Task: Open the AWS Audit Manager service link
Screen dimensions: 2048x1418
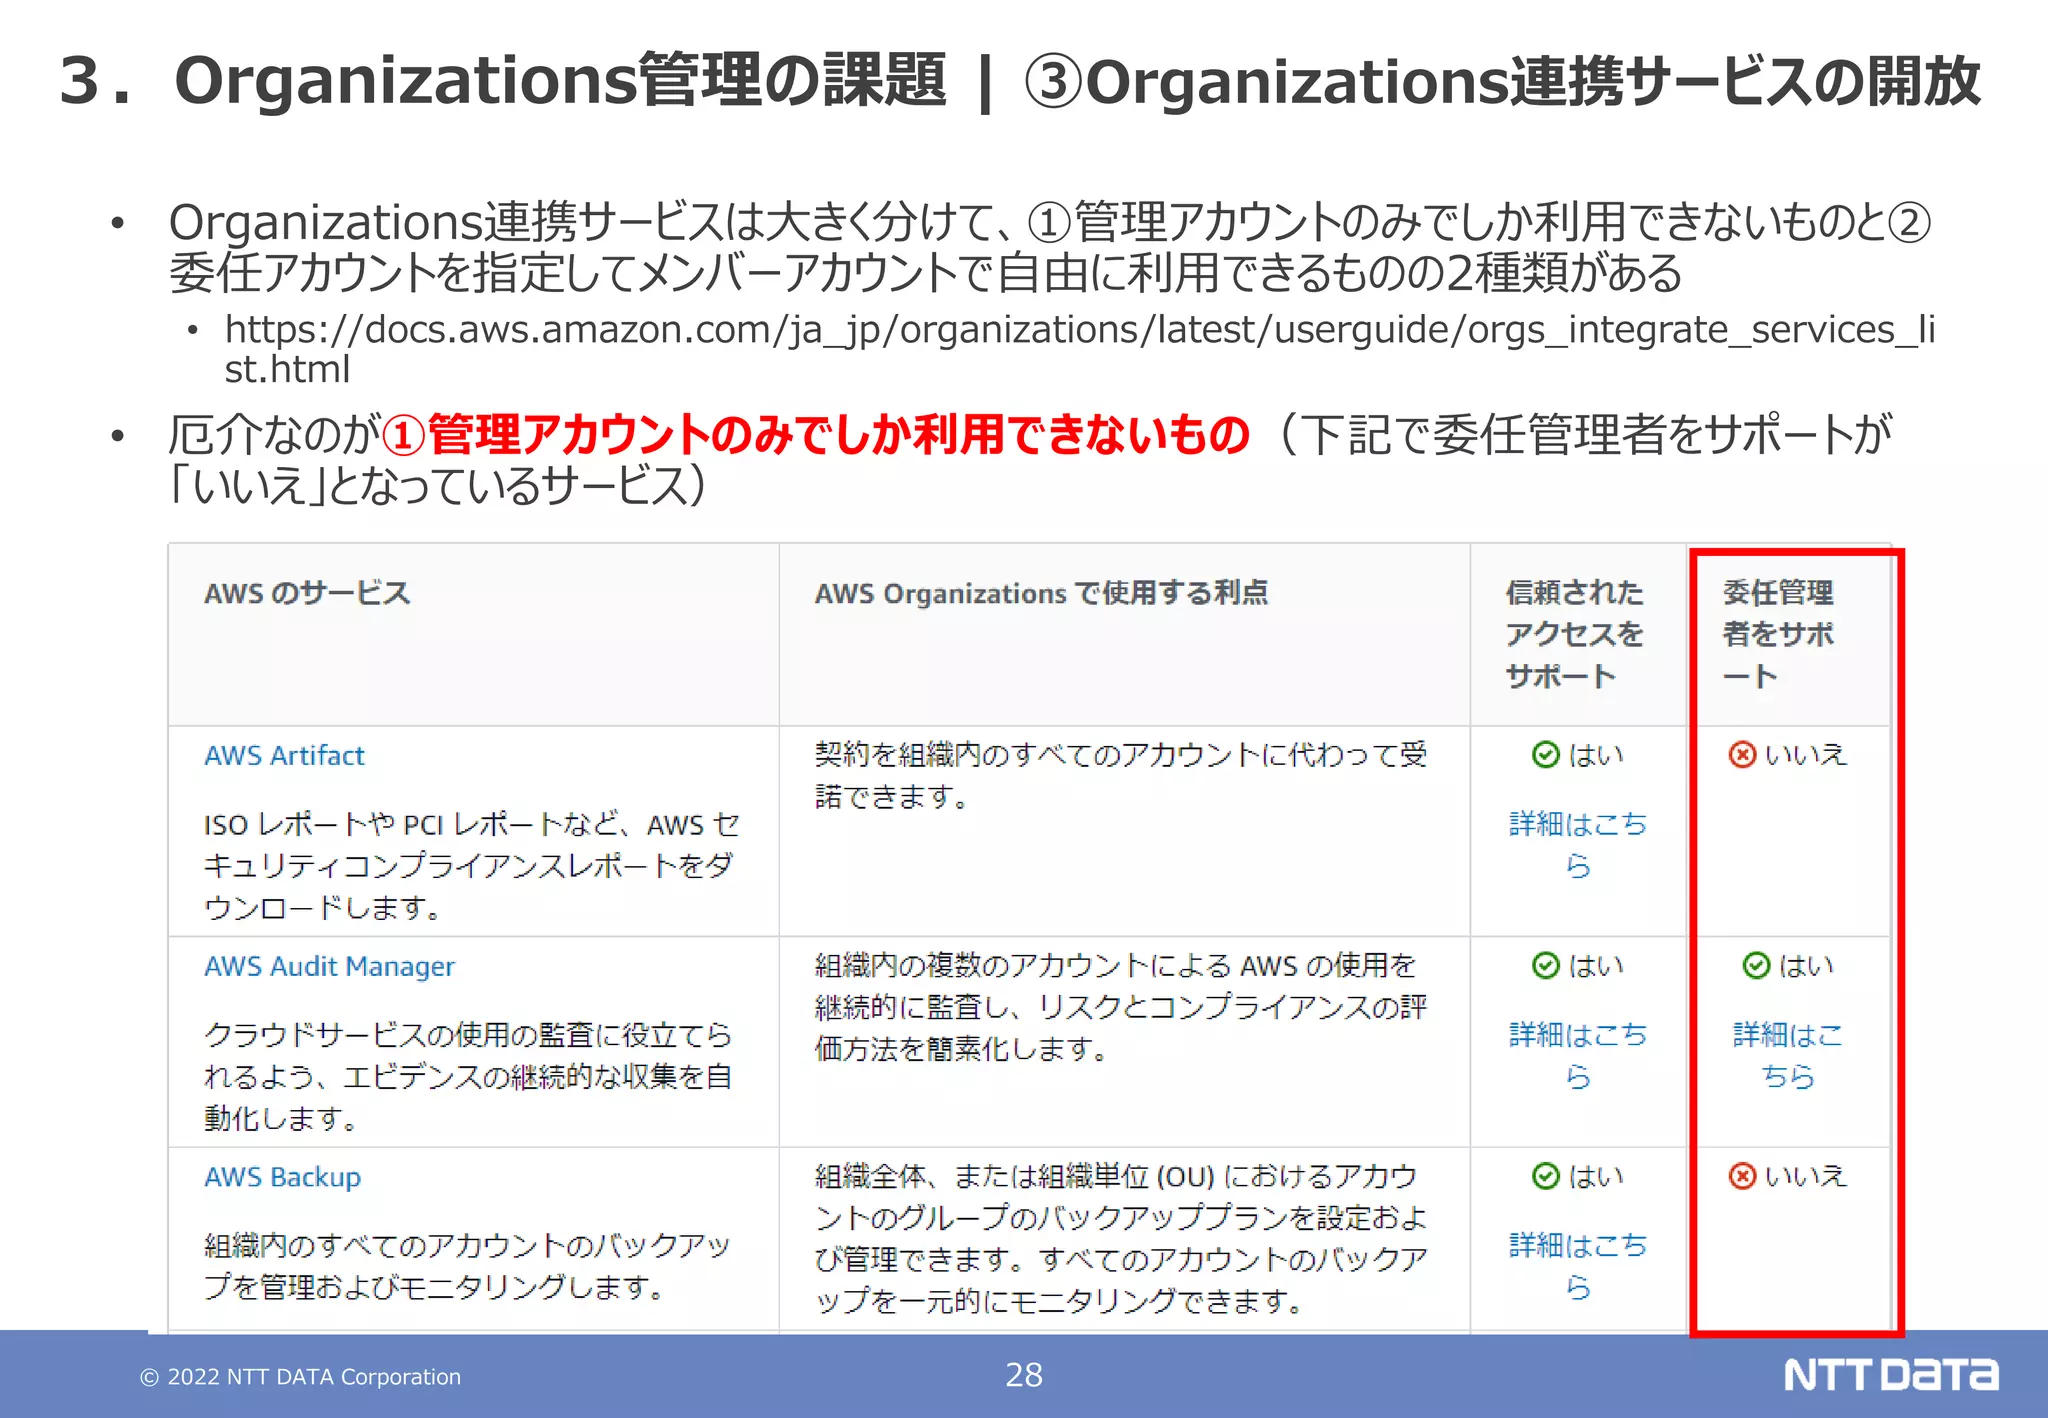Action: 329,966
